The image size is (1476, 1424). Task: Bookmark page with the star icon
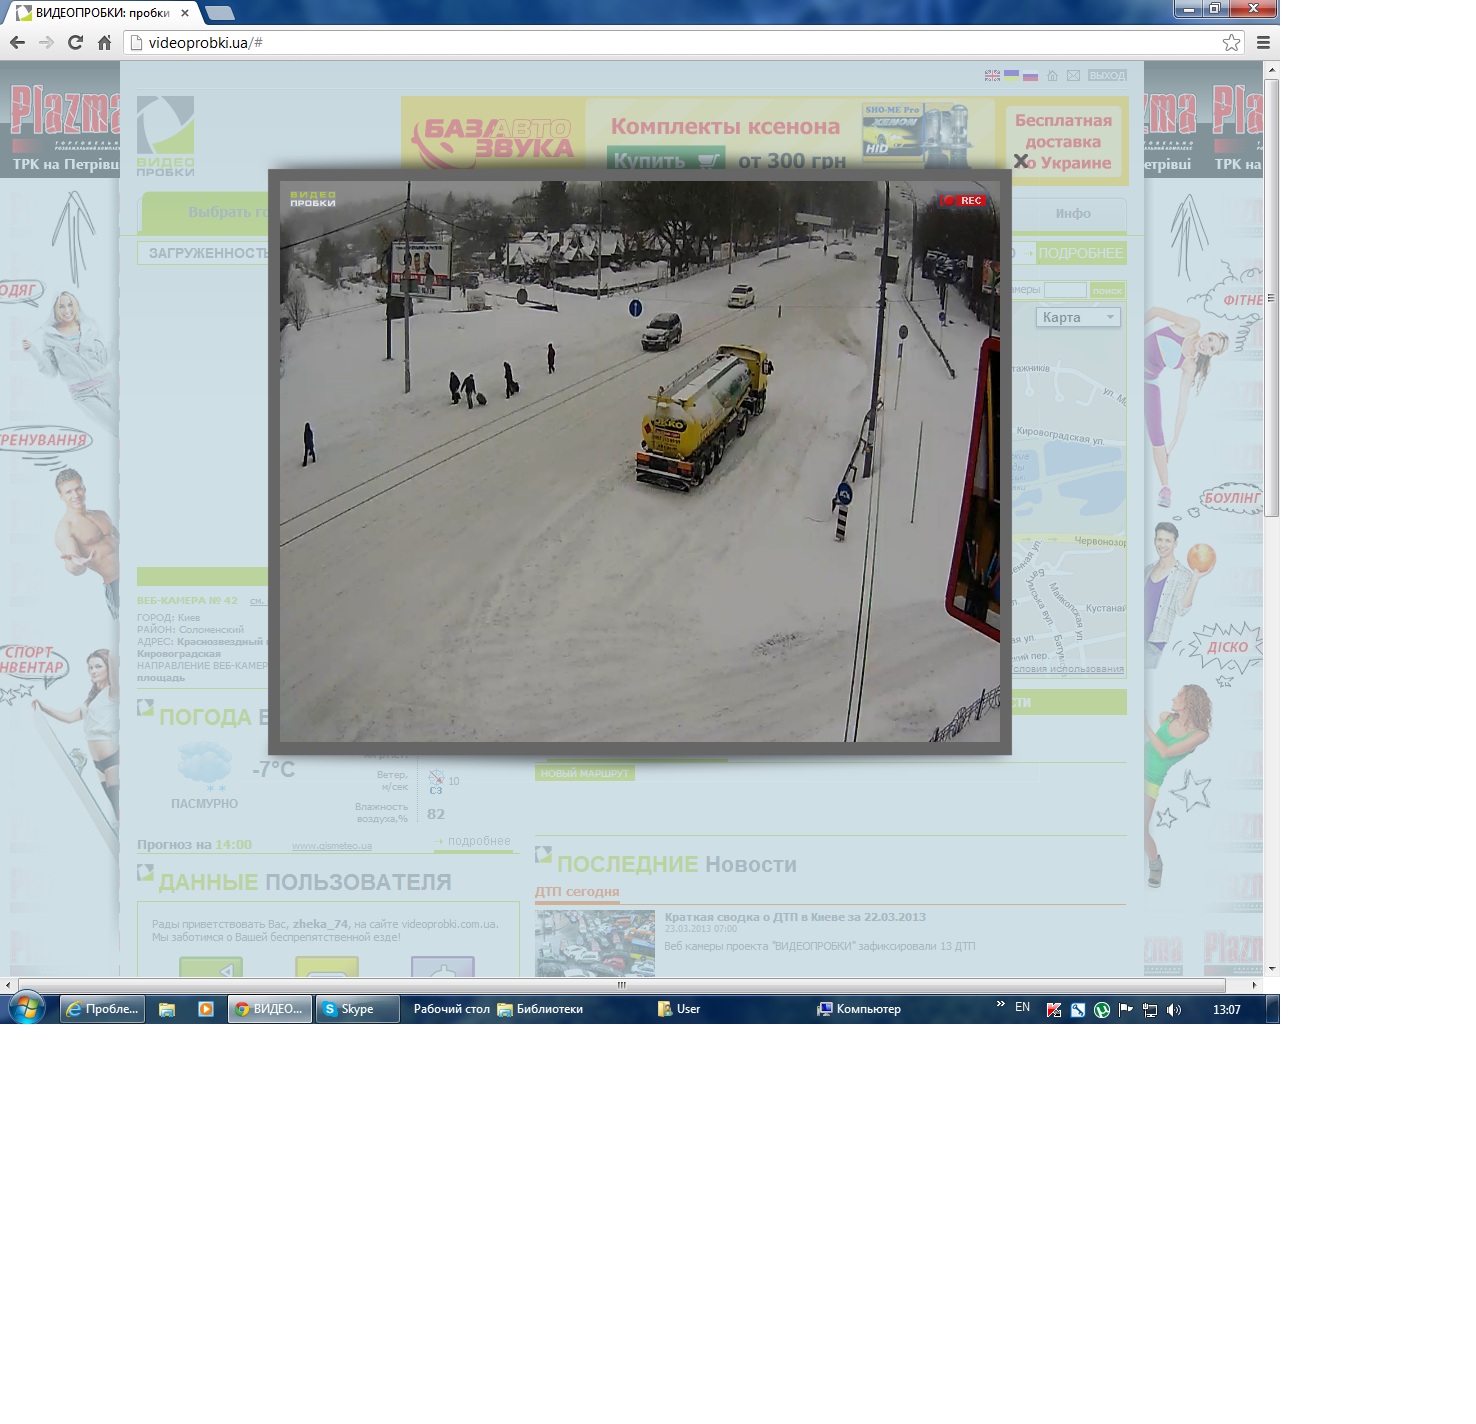tap(1231, 43)
